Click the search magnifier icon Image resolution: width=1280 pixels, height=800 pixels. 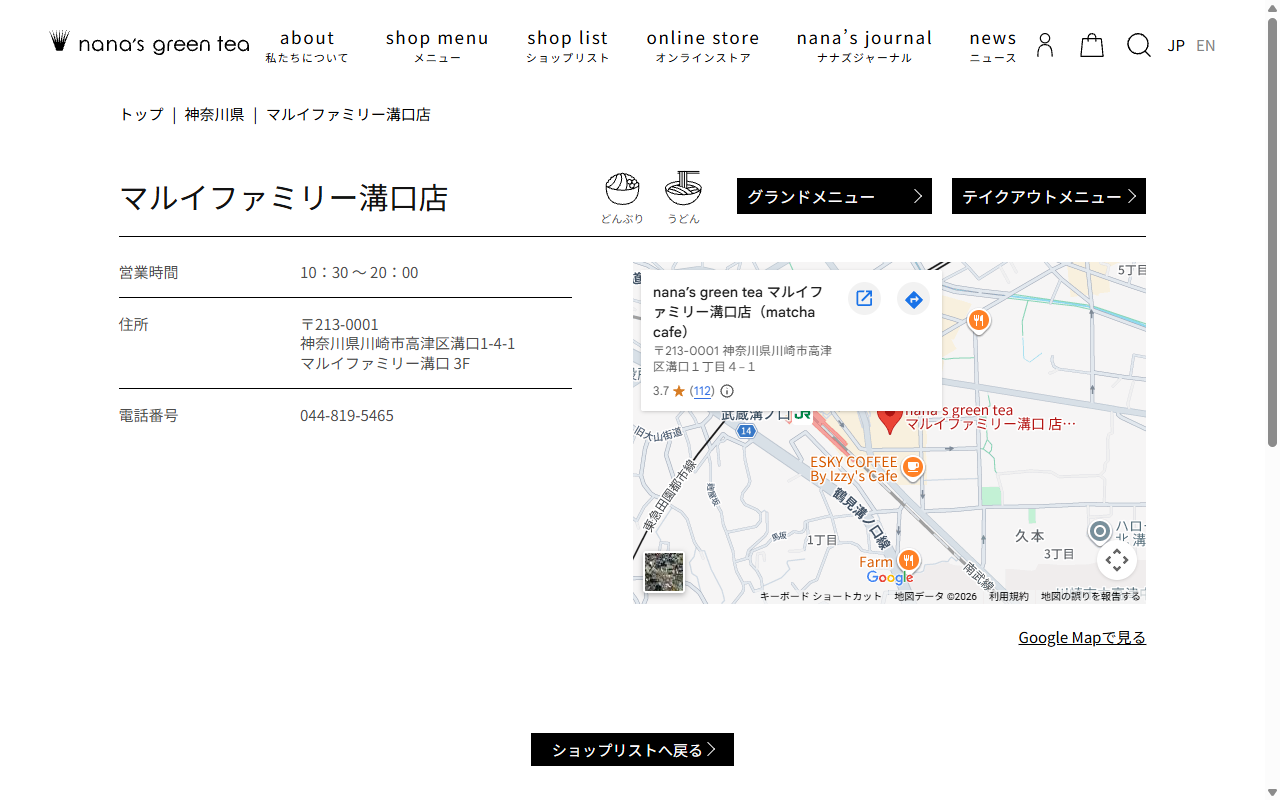click(1139, 45)
